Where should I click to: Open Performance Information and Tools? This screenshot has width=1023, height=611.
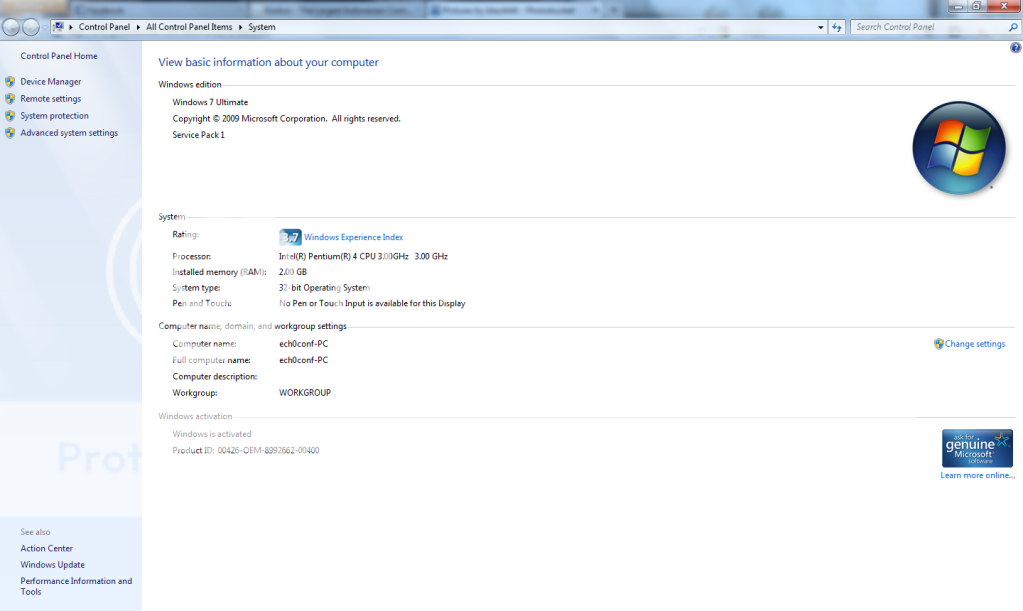(x=76, y=586)
